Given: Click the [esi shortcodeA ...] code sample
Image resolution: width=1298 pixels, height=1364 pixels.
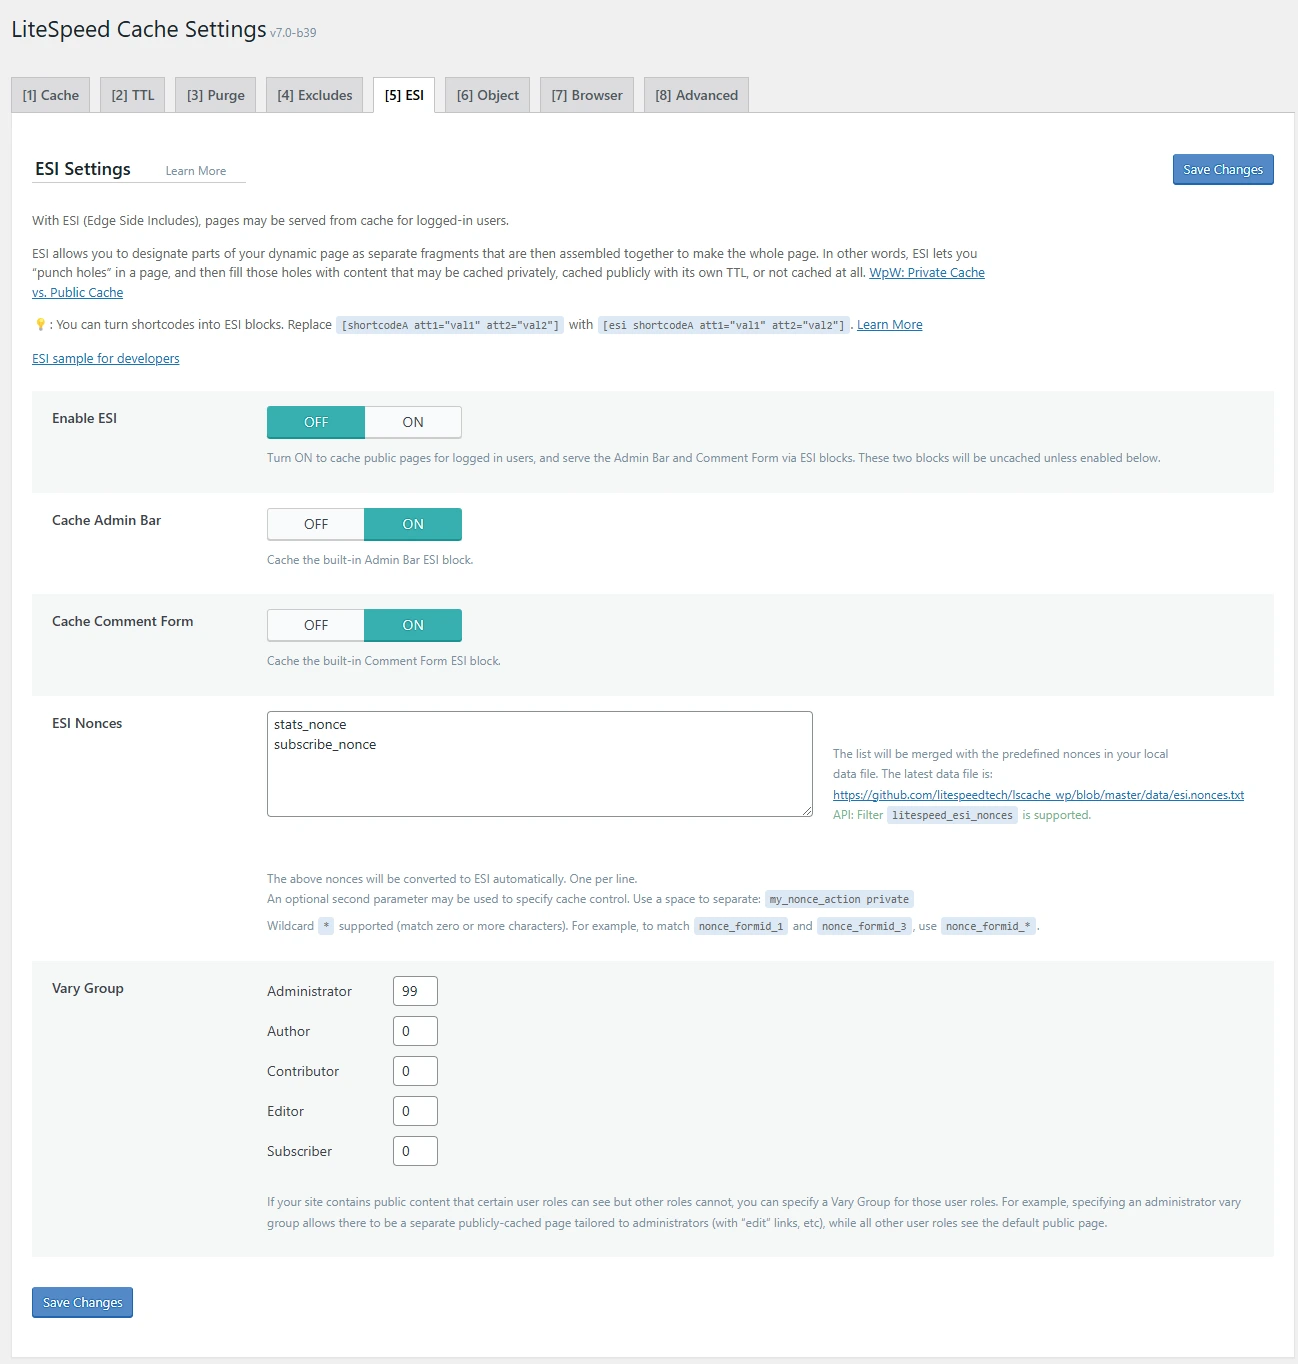Looking at the screenshot, I should tap(724, 326).
